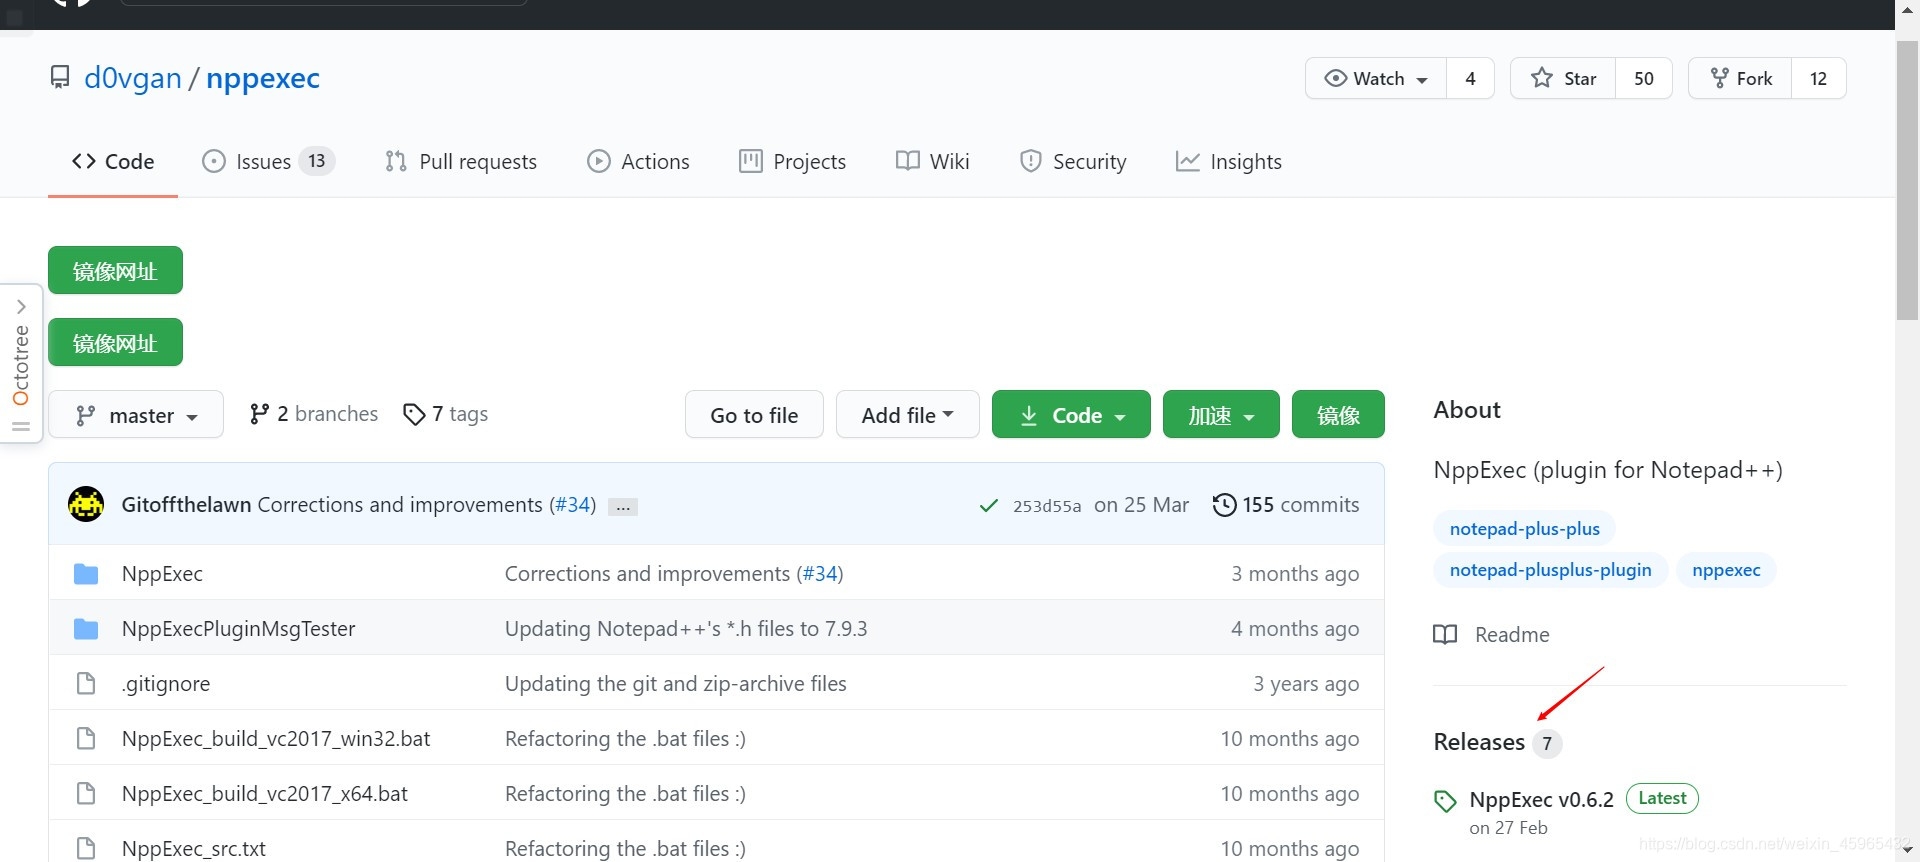Fork the nppexec repository
1920x862 pixels.
pyautogui.click(x=1740, y=78)
